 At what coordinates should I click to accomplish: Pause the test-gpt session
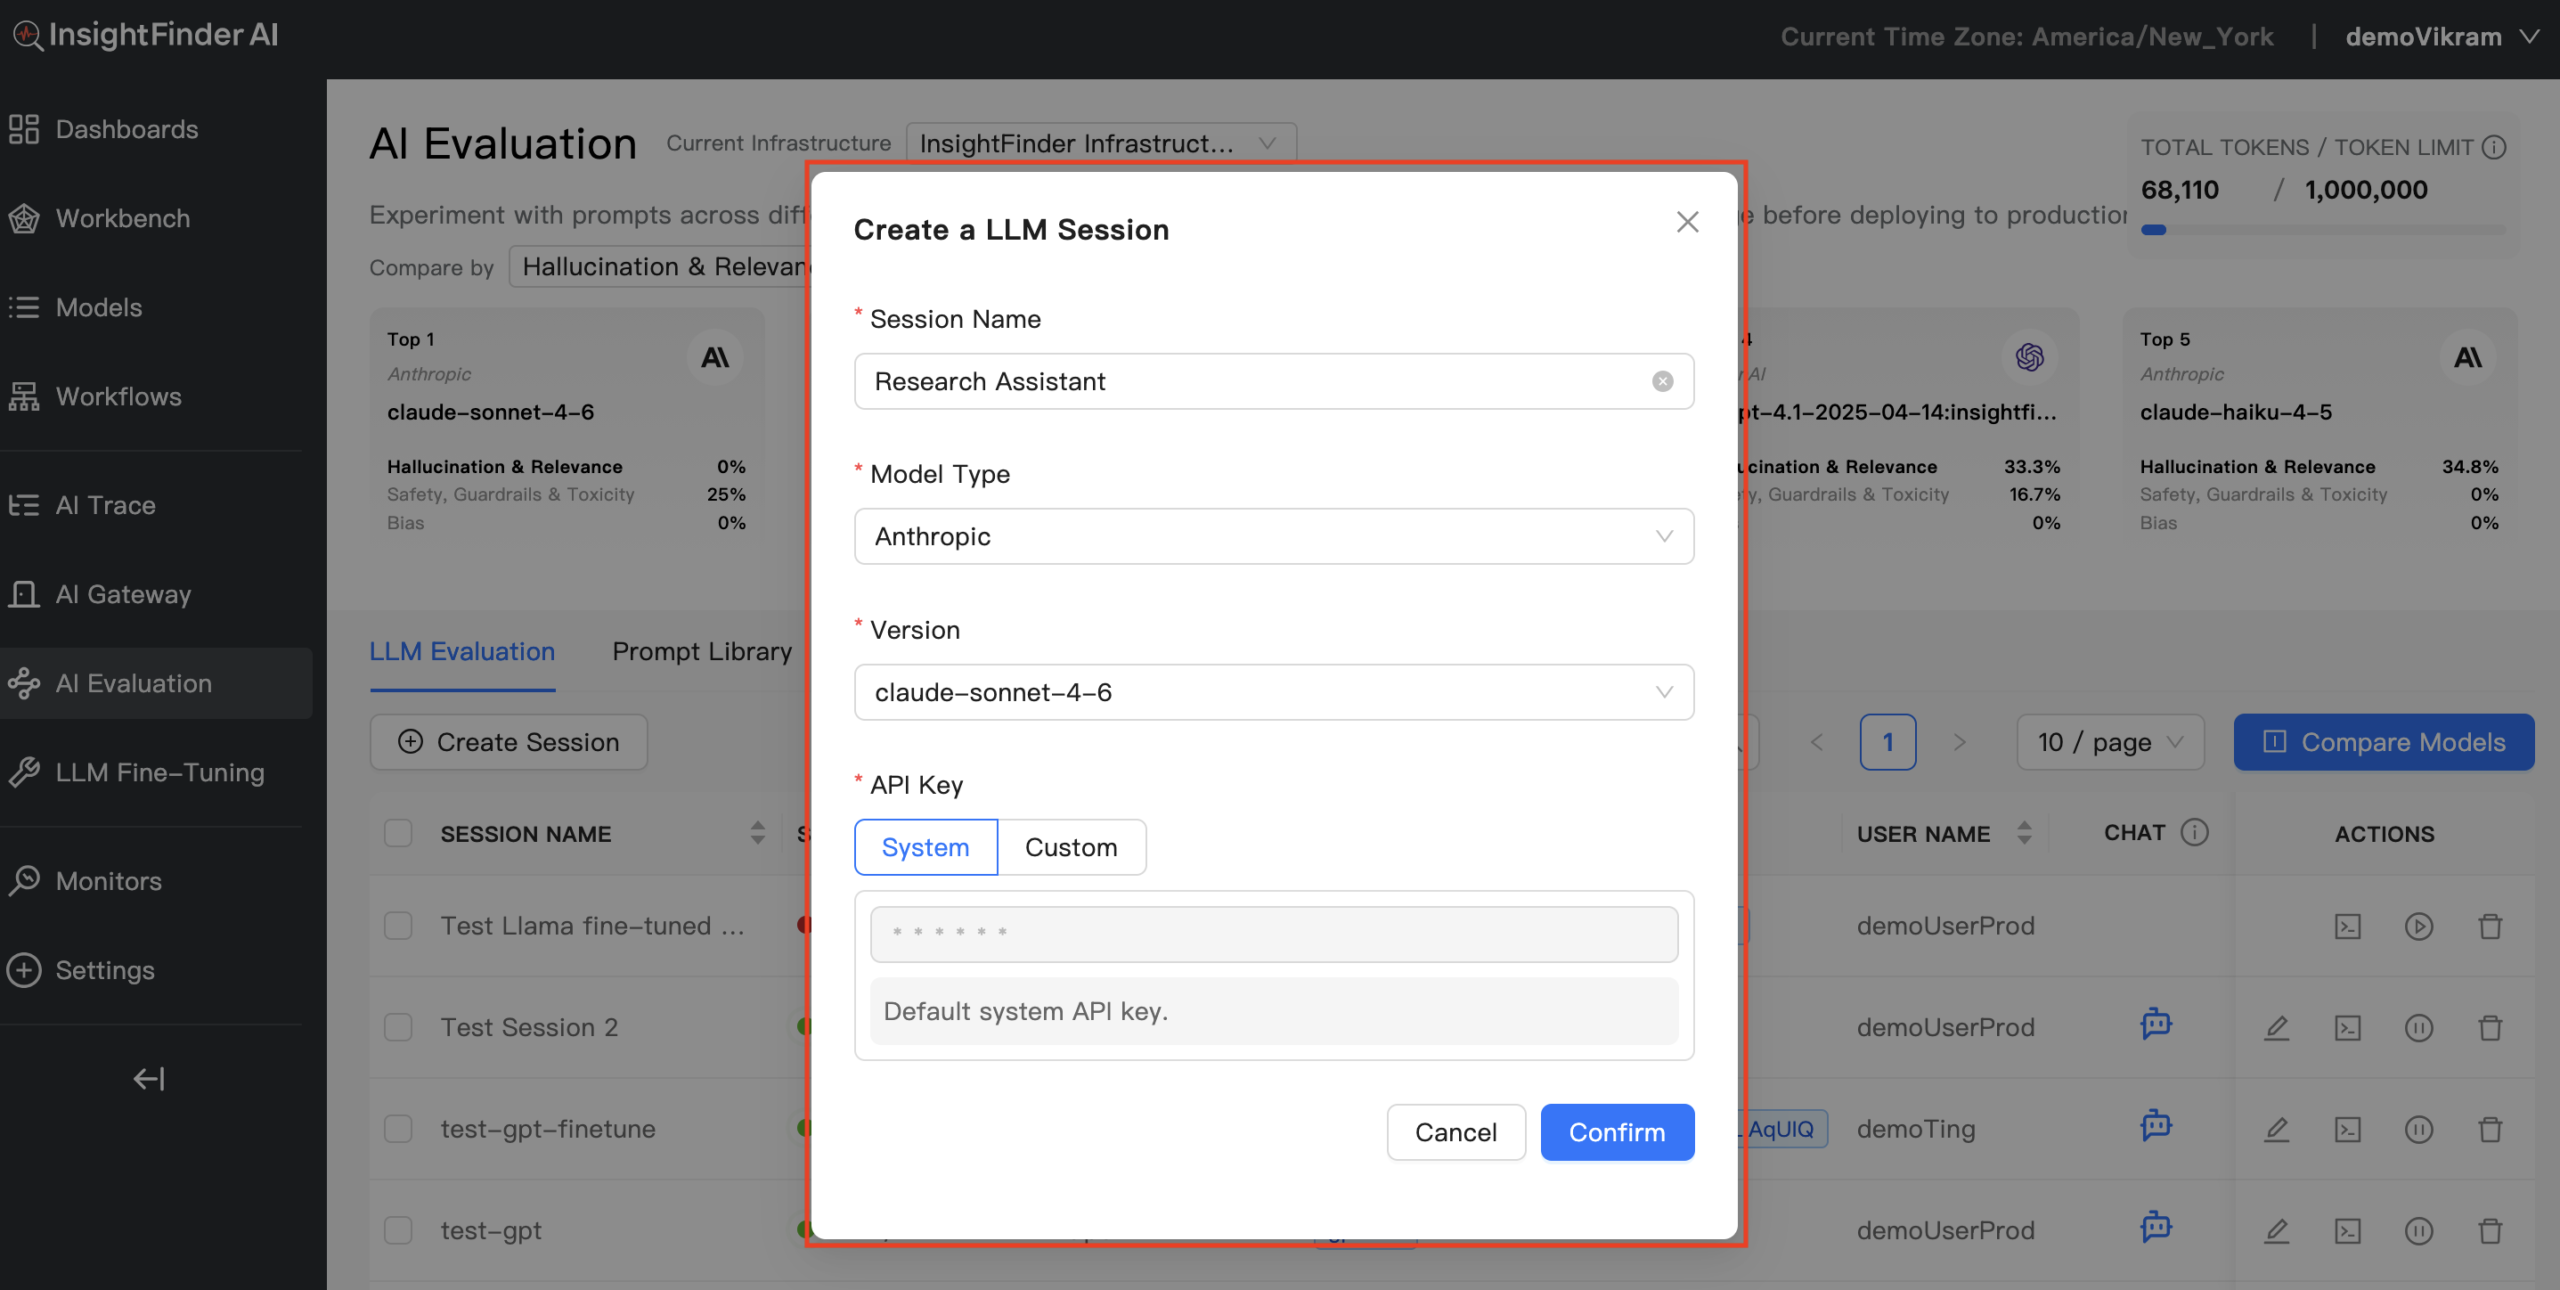2419,1231
